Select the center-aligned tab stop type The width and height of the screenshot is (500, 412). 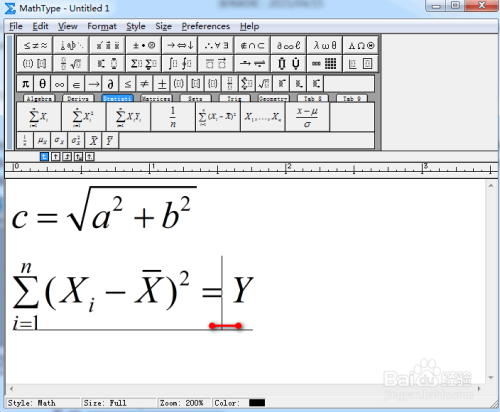click(56, 156)
